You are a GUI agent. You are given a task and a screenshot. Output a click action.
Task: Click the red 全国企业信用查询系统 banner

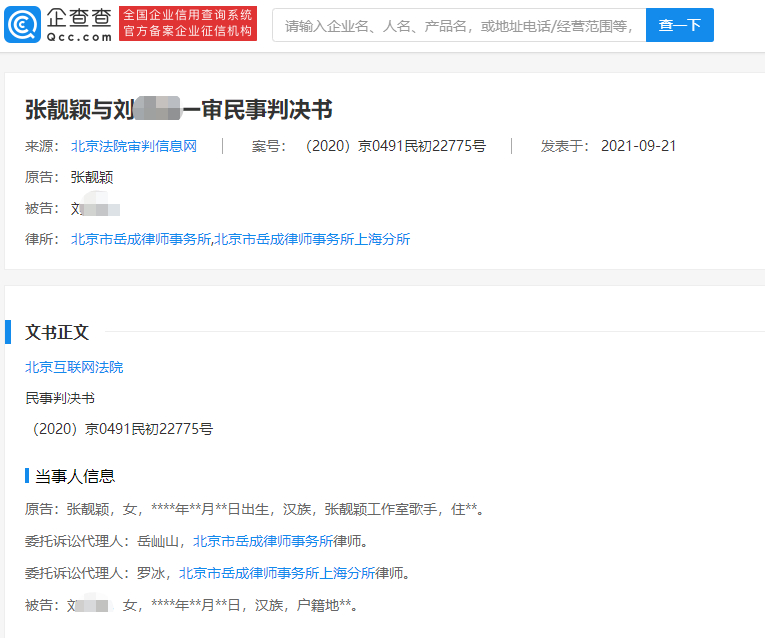pyautogui.click(x=188, y=23)
